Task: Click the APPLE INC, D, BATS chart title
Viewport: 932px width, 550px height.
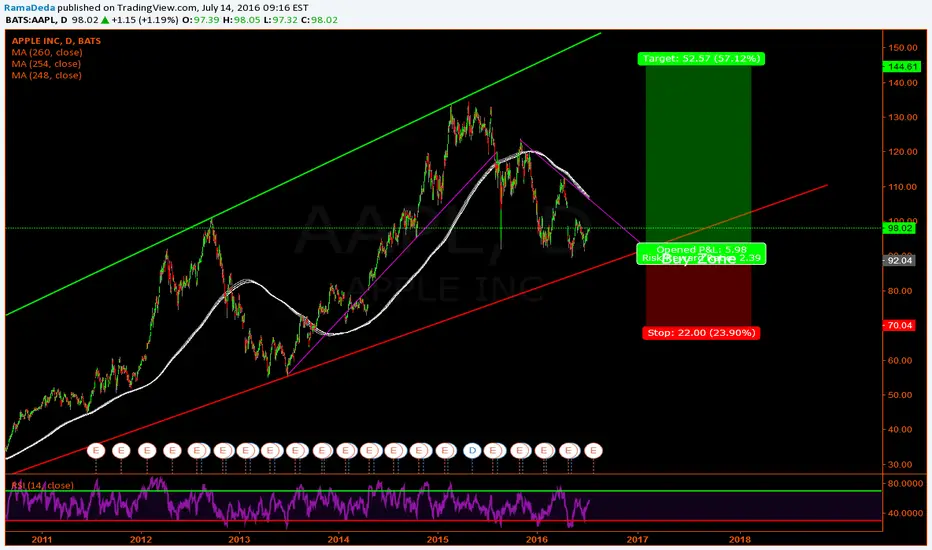Action: (x=56, y=40)
